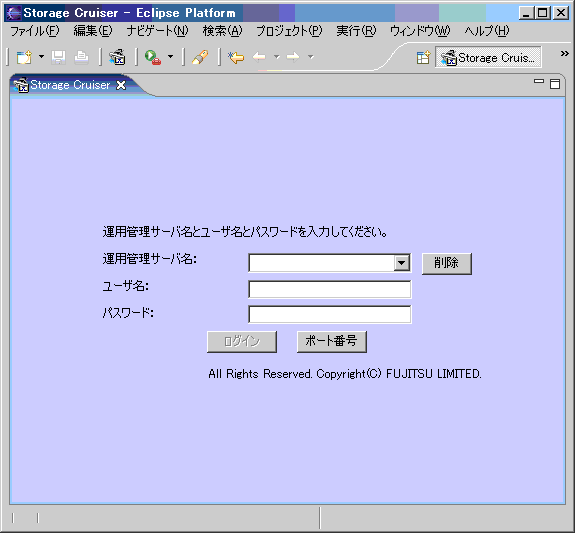
Task: Click the flashlight Search icon
Action: [x=200, y=57]
